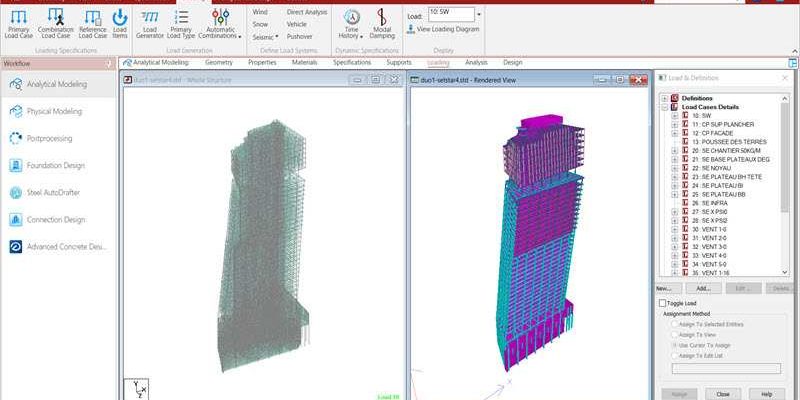The width and height of the screenshot is (800, 400).
Task: Launch the Load Generator tool
Action: coord(149,23)
